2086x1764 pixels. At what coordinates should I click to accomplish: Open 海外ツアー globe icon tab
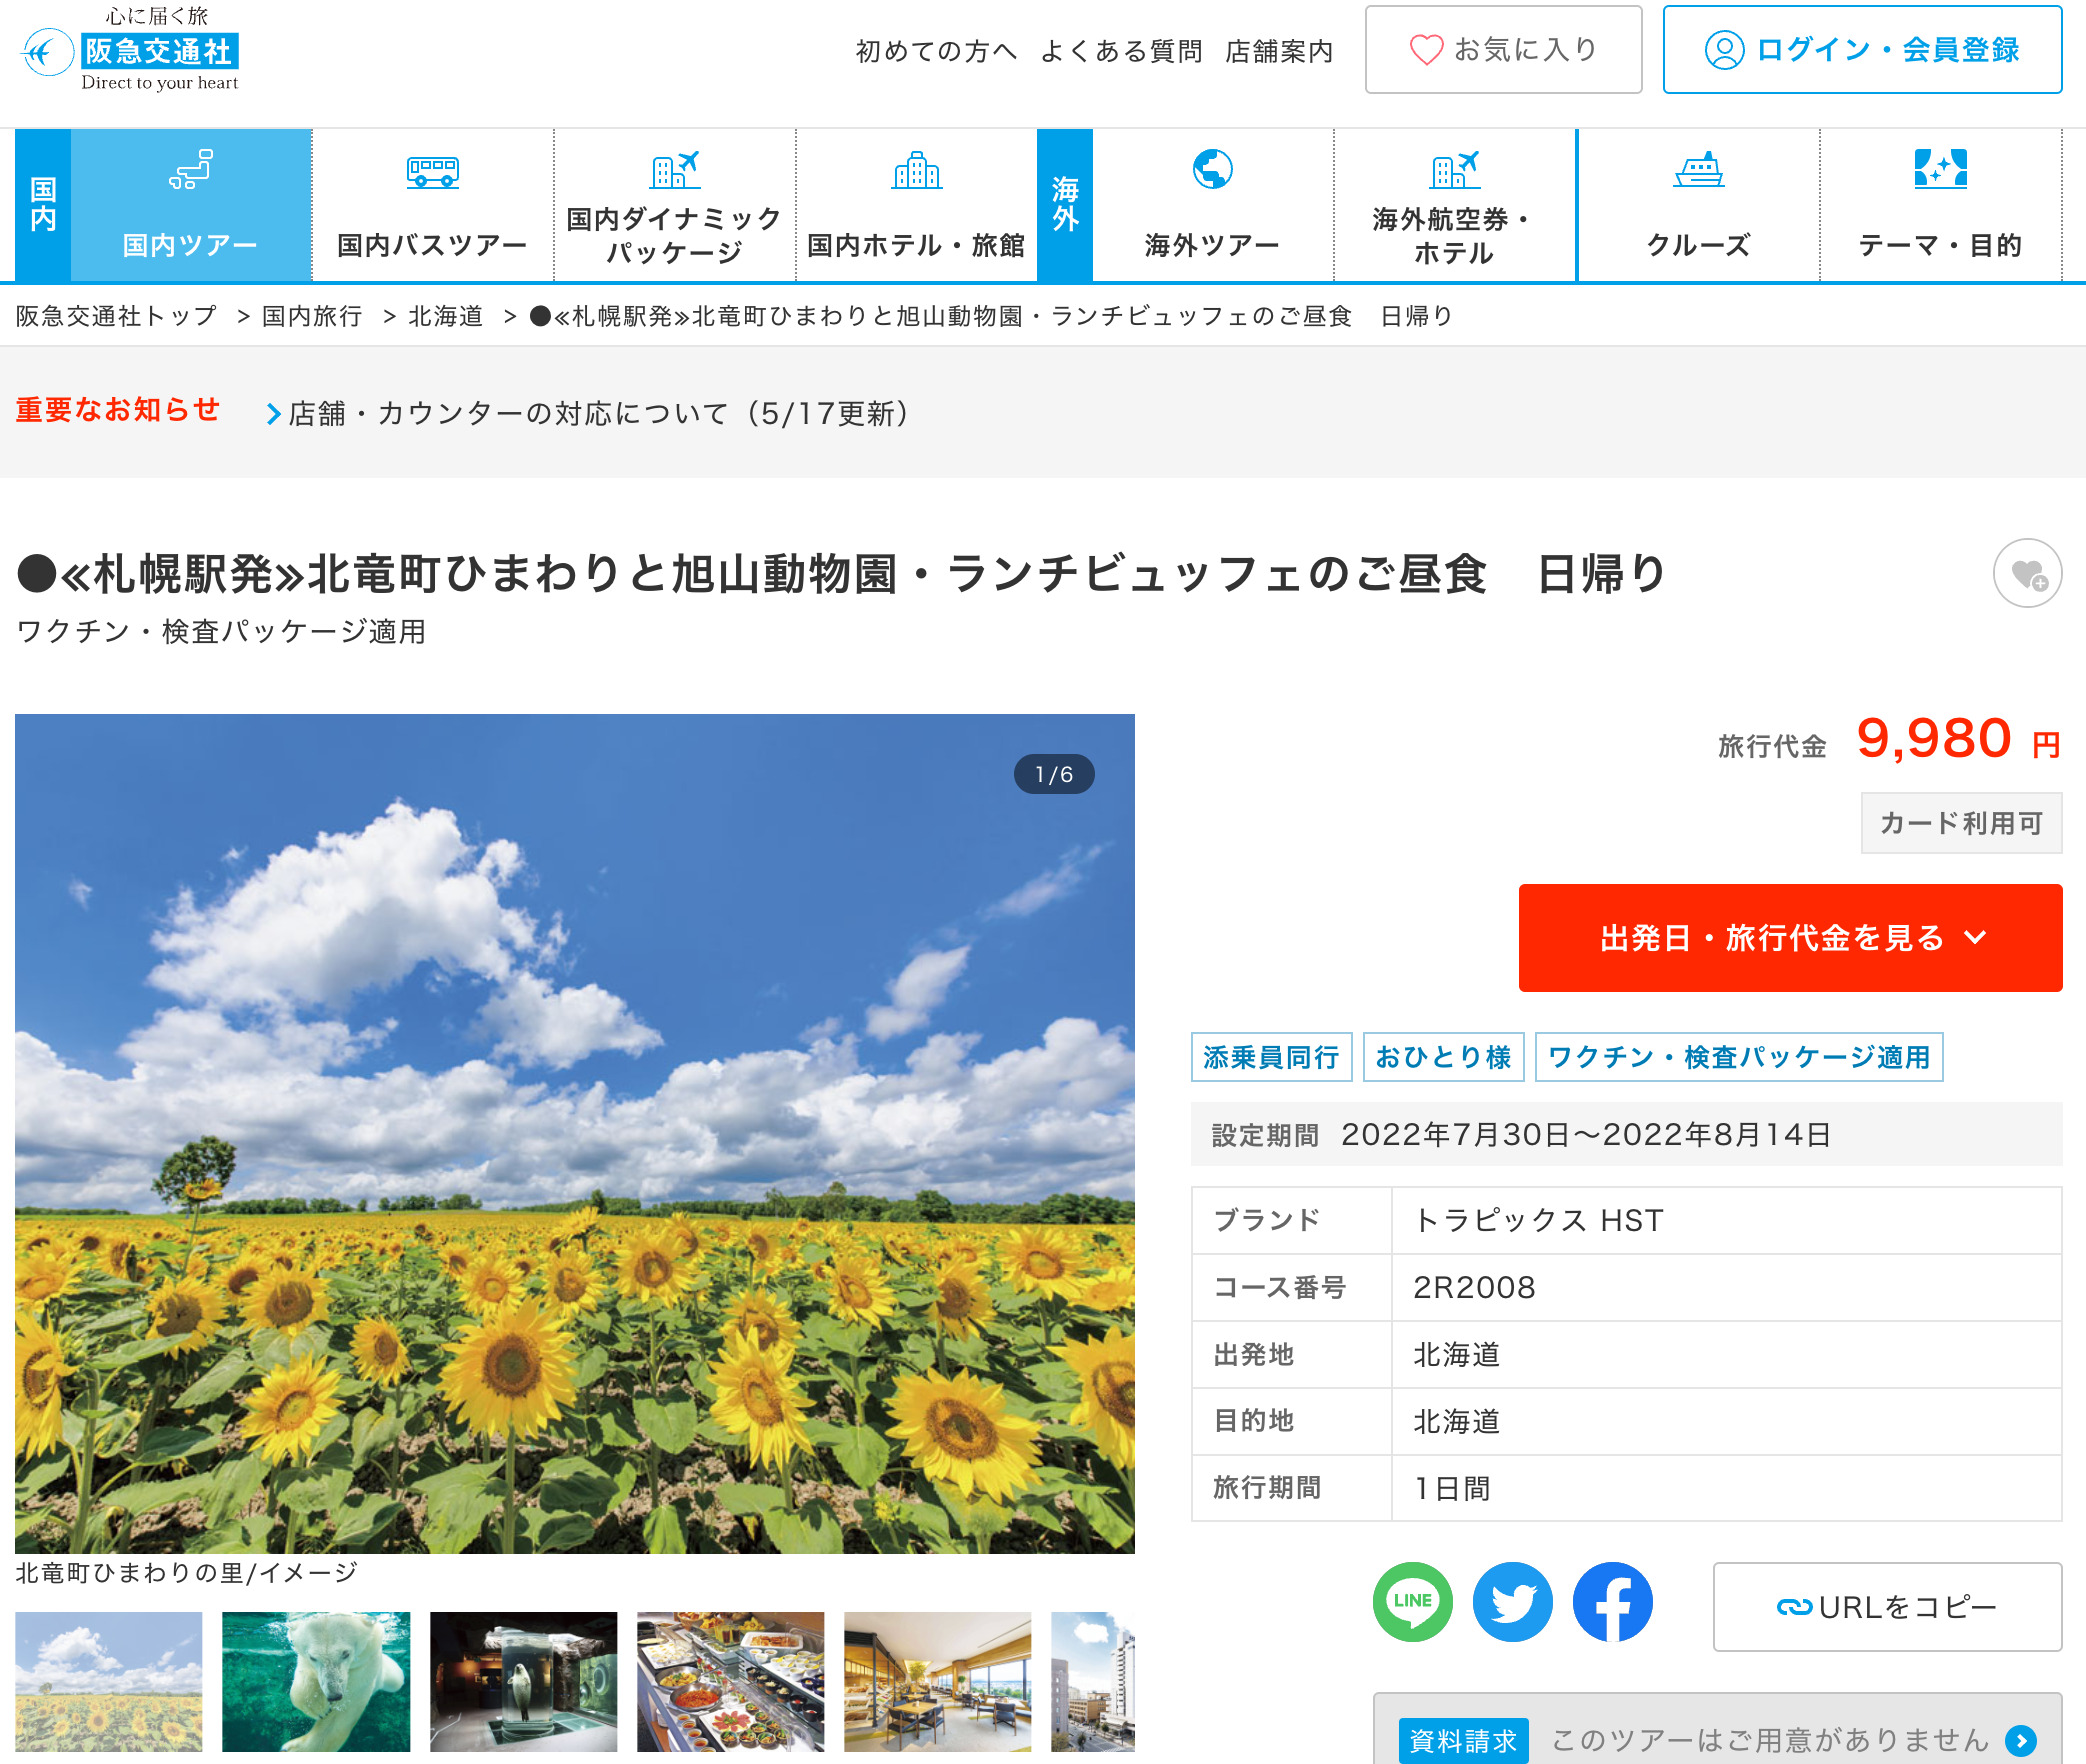point(1212,205)
